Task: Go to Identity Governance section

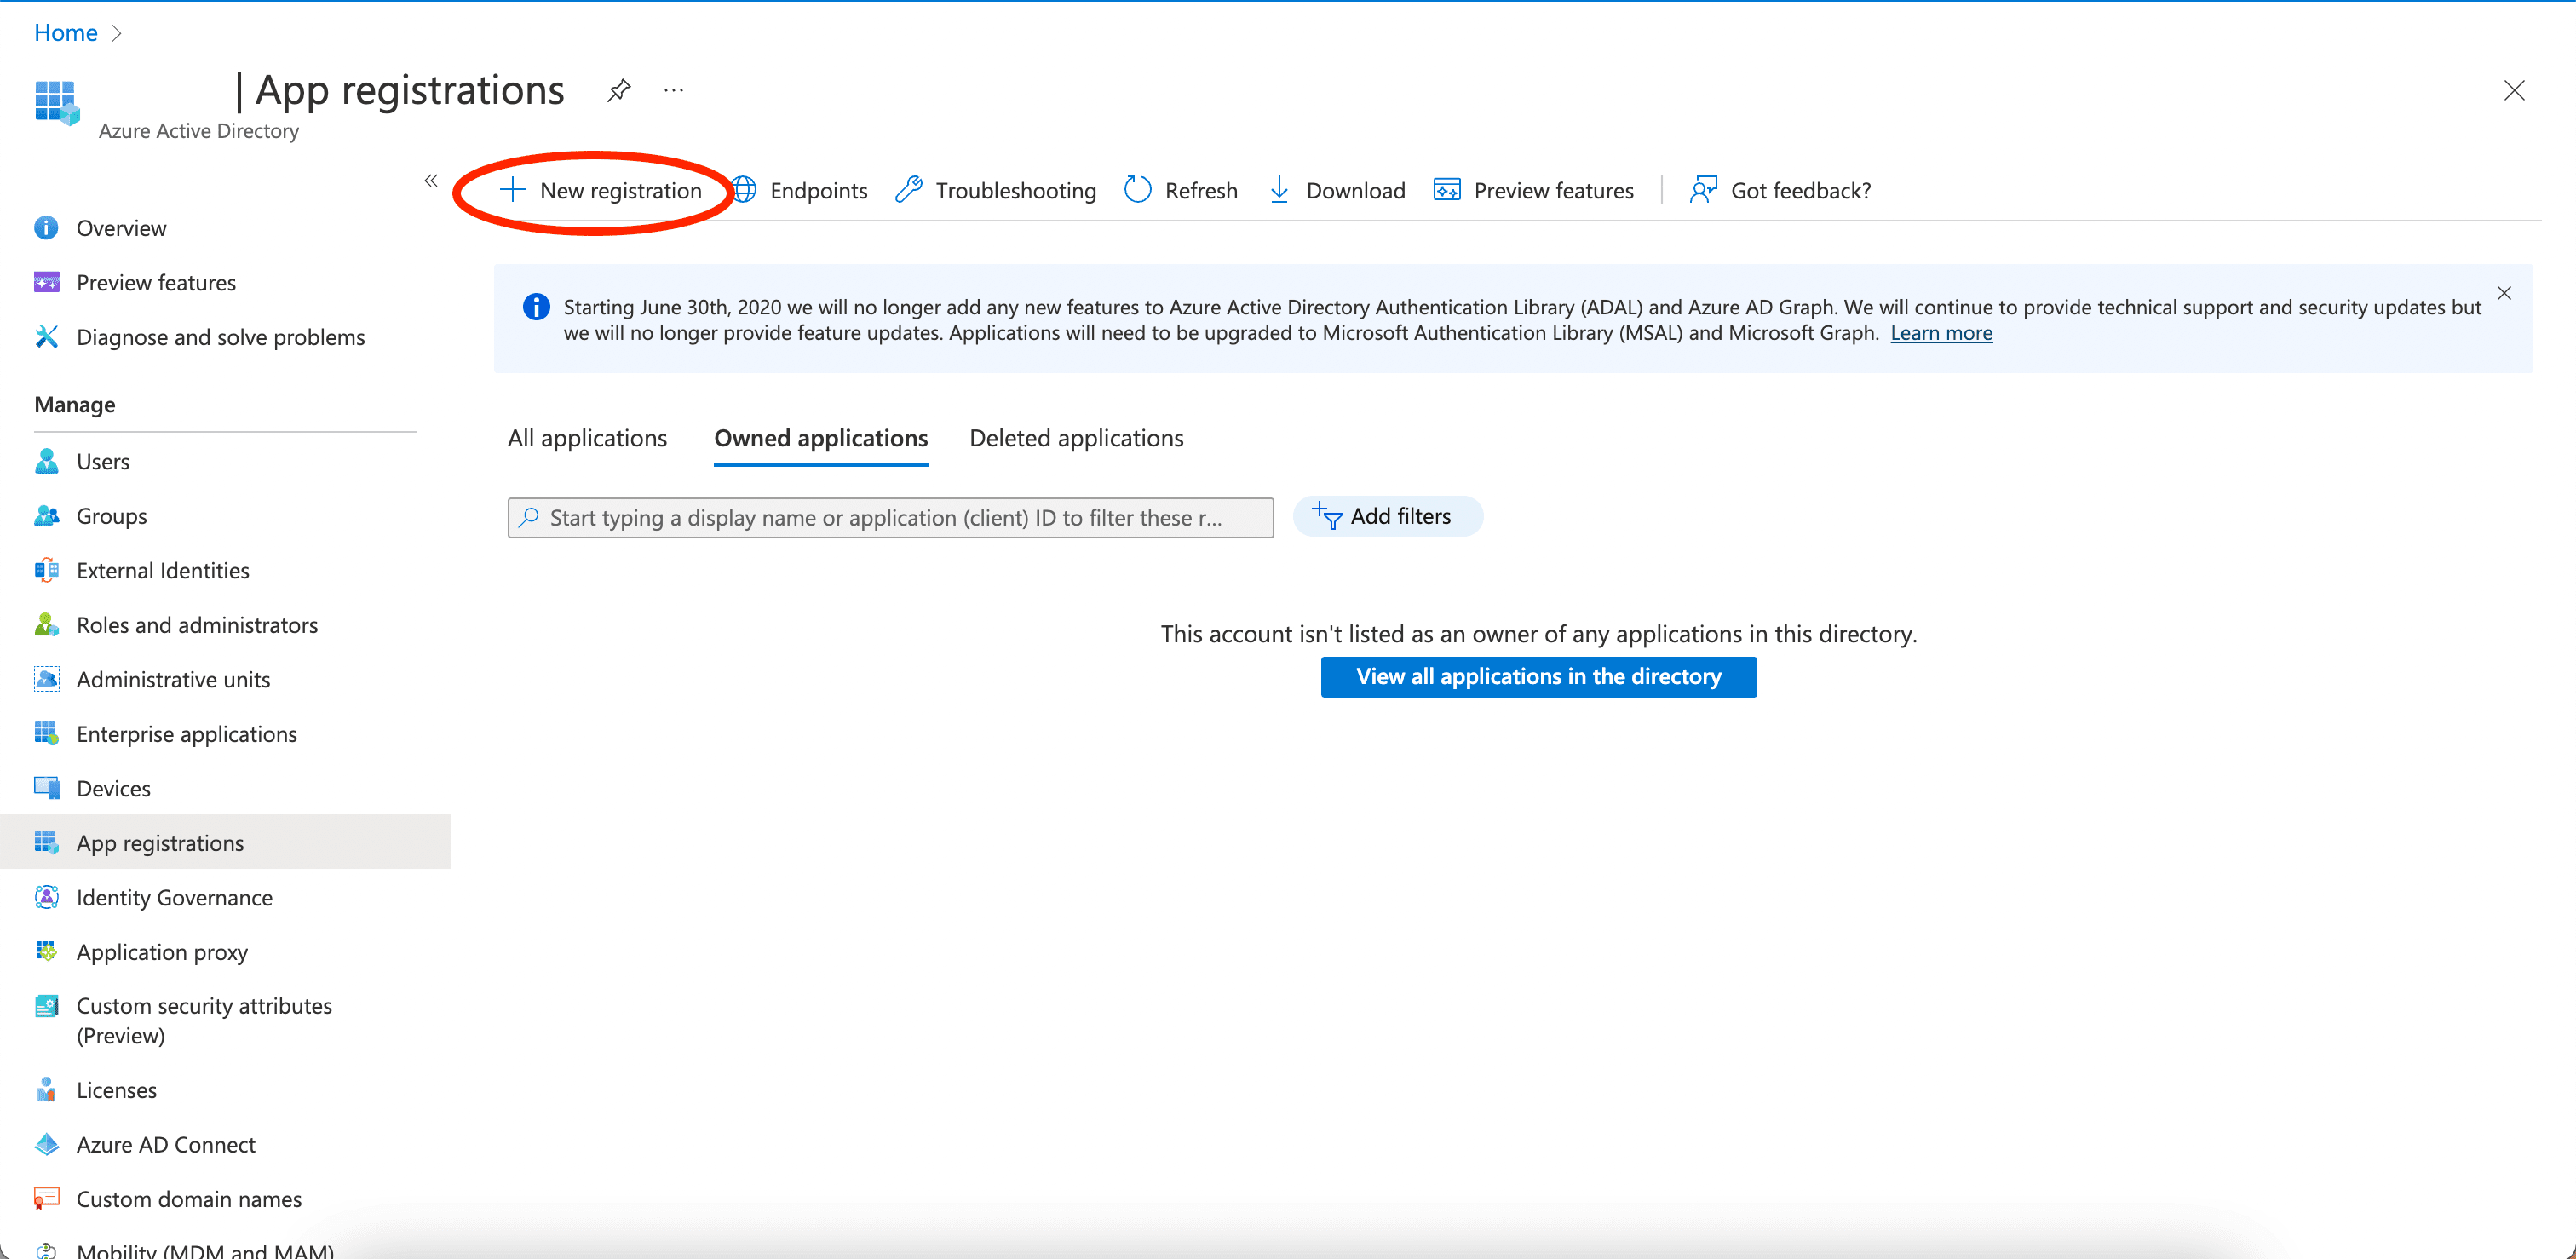Action: pyautogui.click(x=174, y=897)
